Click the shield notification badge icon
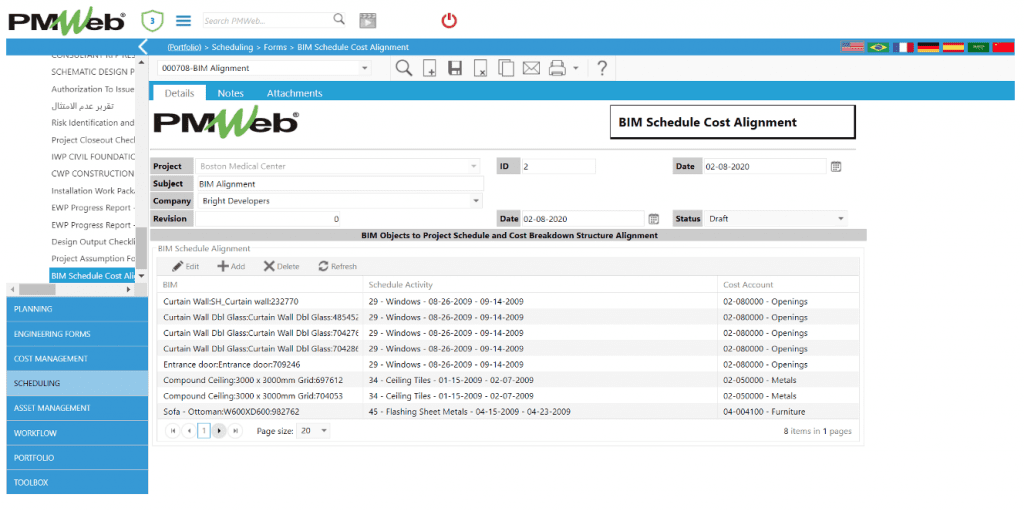The height and width of the screenshot is (511, 1024). [152, 21]
